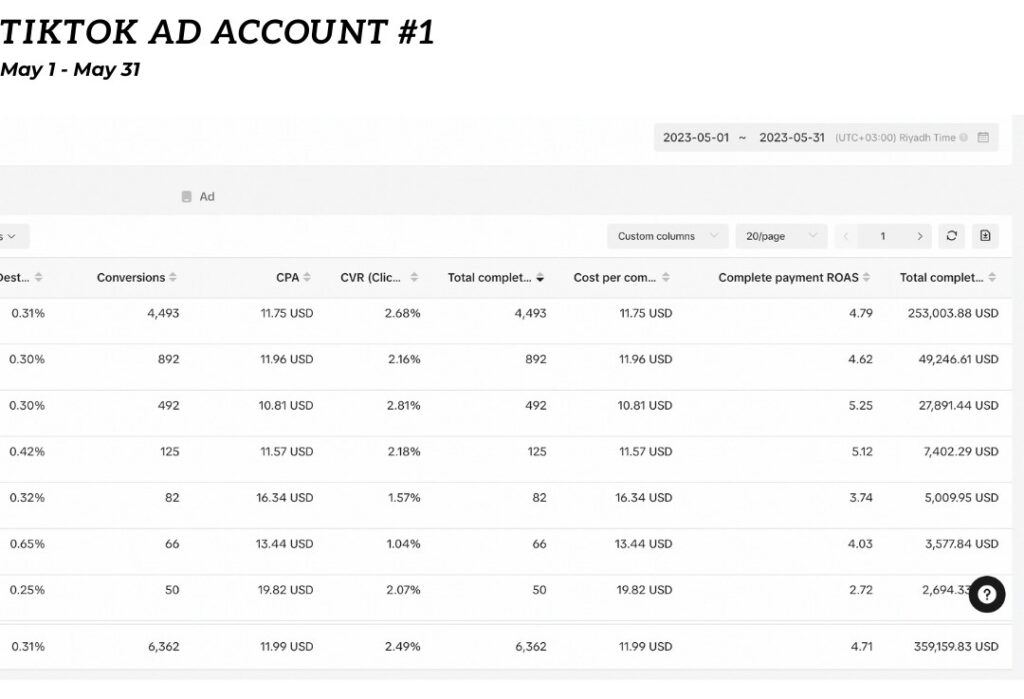Screen dimensions: 1024x699
Task: Click ROAS value 2.72
Action: (x=861, y=590)
